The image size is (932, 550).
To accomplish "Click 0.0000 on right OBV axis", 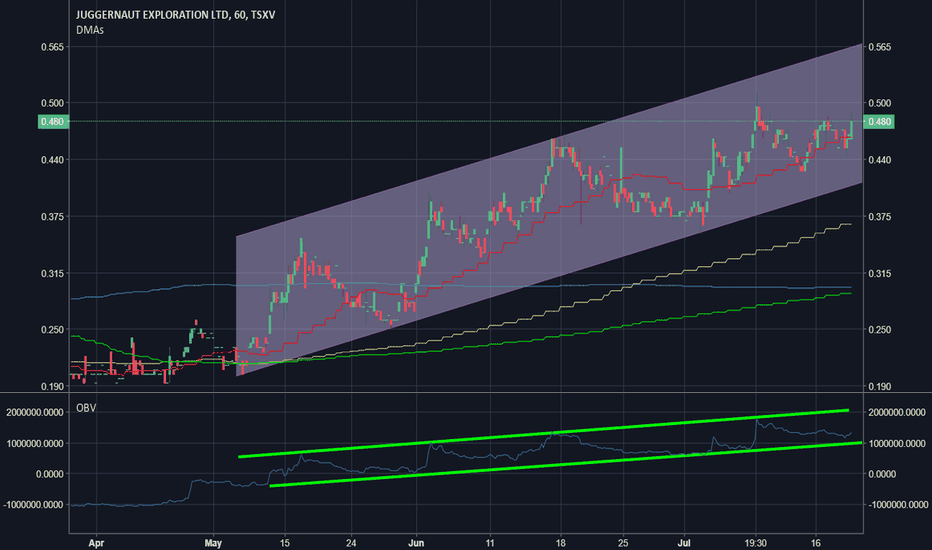I will click(882, 474).
